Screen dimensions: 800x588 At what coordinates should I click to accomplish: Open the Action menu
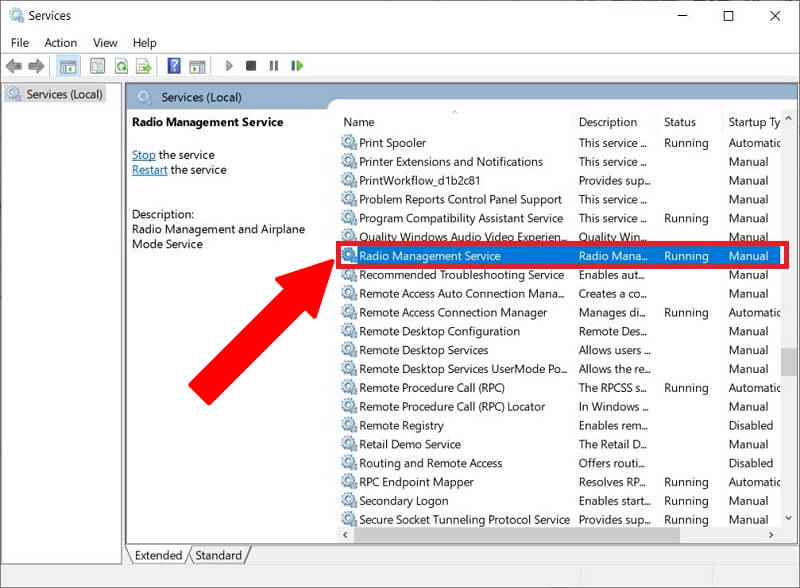pos(61,42)
